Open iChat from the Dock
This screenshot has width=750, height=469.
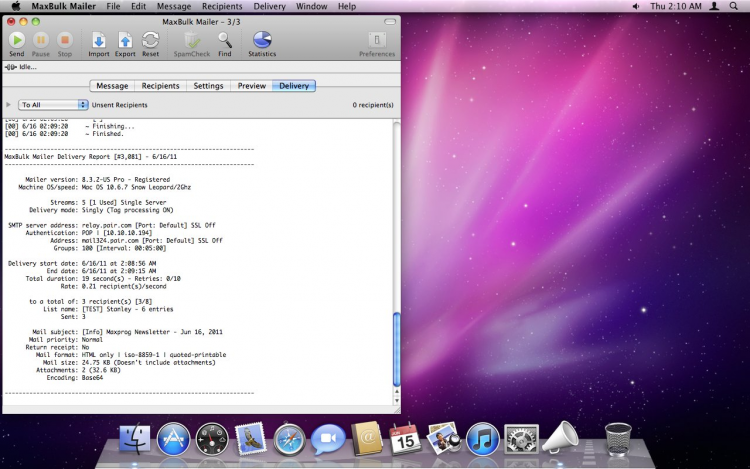click(x=328, y=439)
